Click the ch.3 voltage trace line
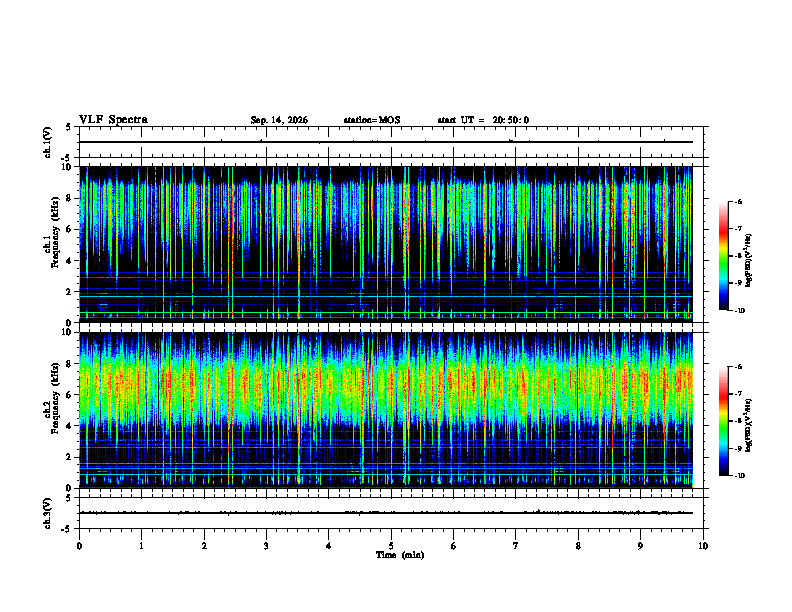792x612 pixels. click(x=386, y=513)
